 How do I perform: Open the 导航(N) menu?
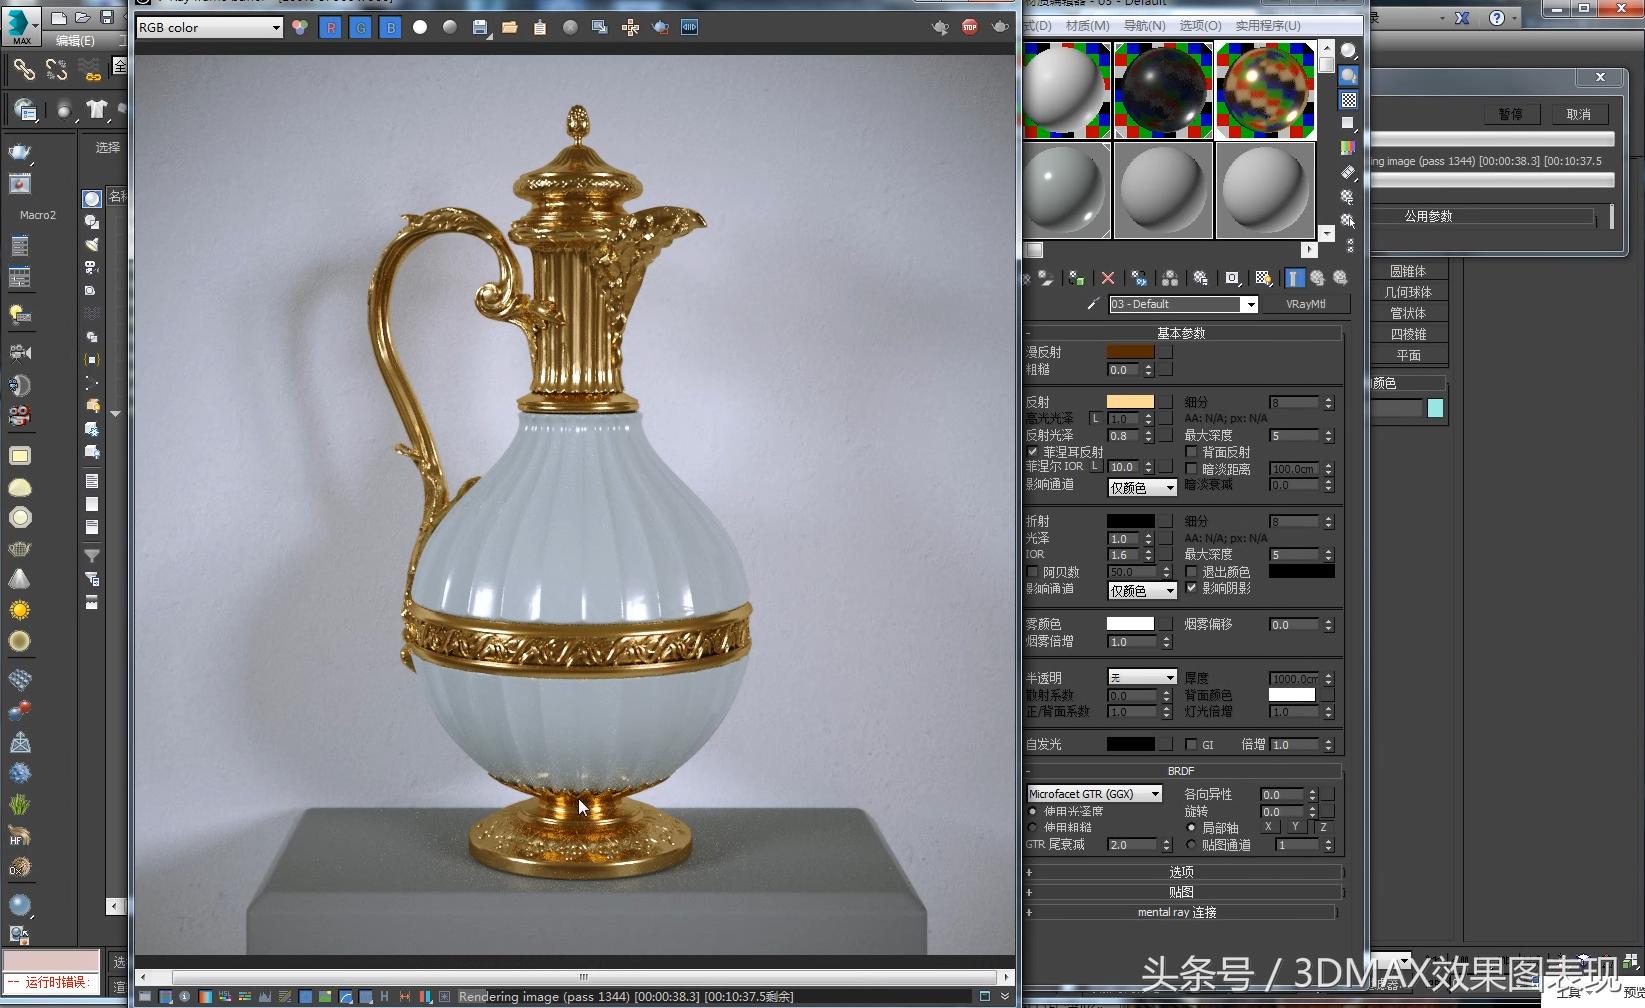(x=1144, y=26)
